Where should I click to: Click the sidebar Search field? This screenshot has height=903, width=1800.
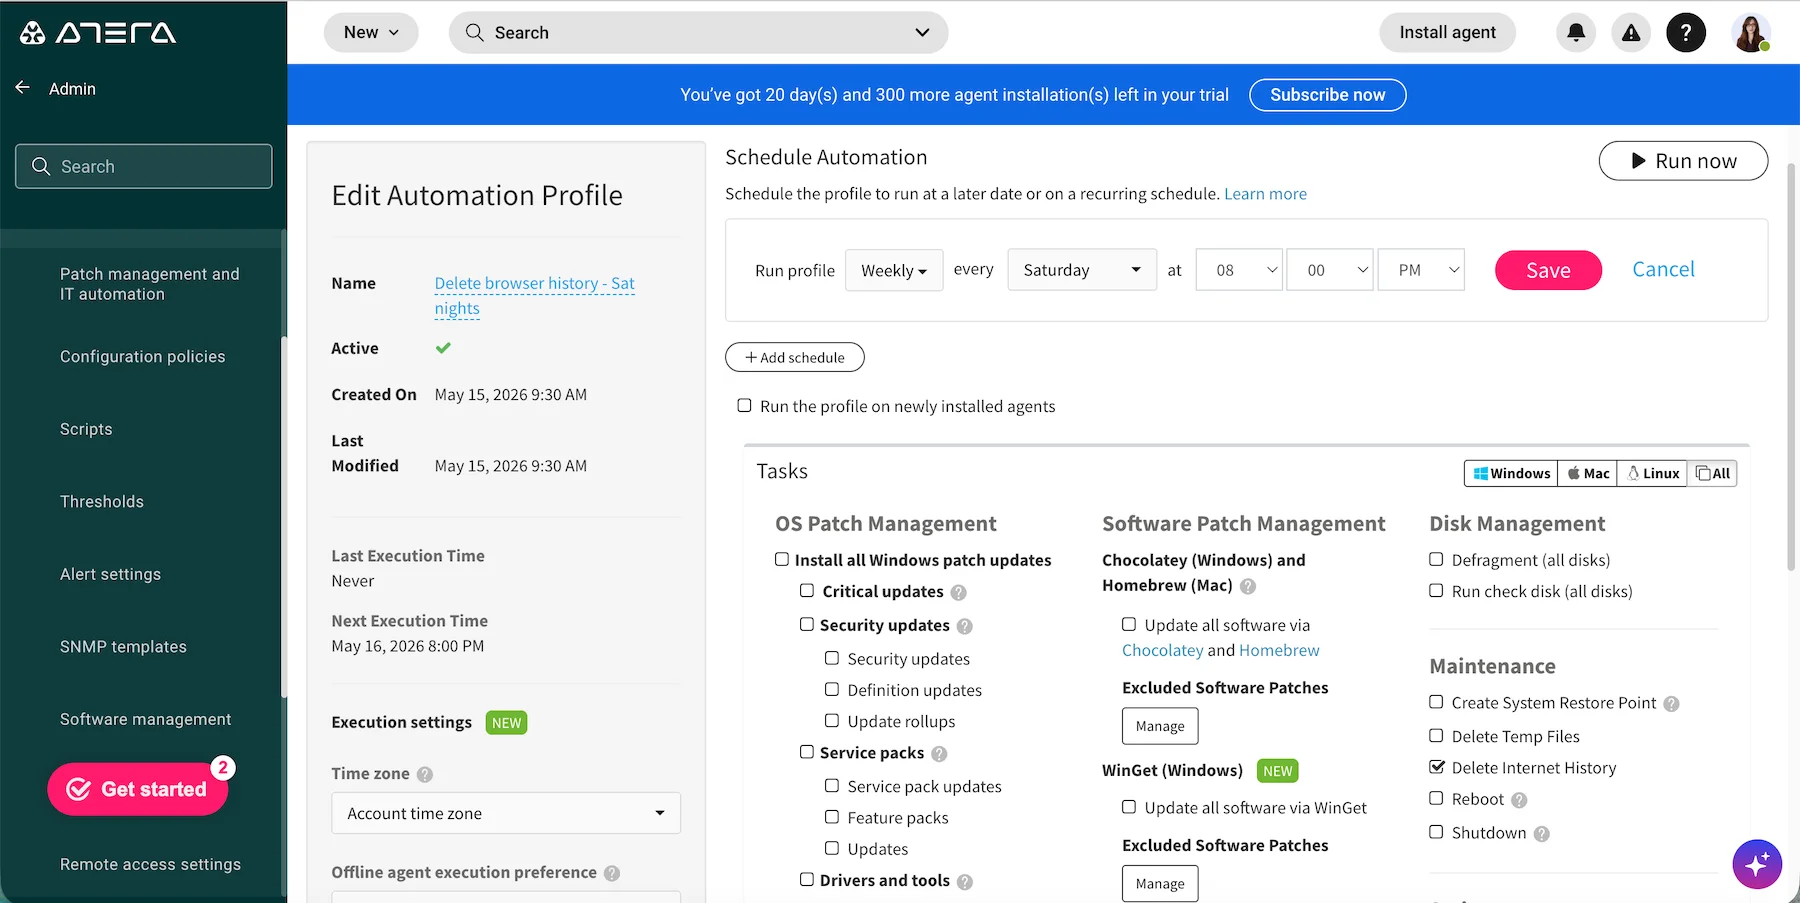pos(143,166)
